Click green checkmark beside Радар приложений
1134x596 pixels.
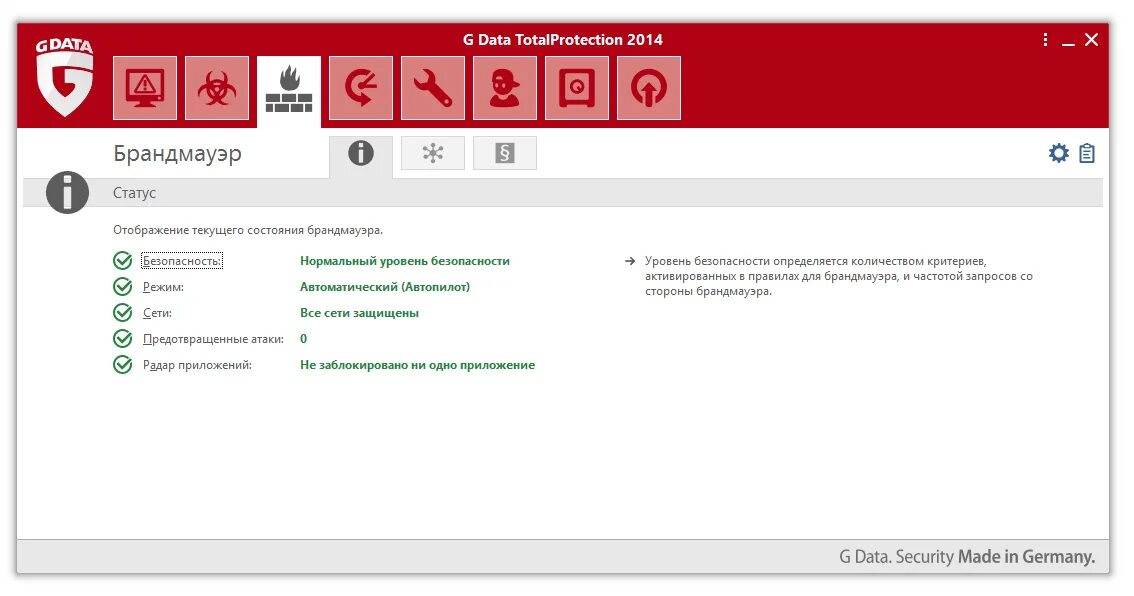coord(123,365)
